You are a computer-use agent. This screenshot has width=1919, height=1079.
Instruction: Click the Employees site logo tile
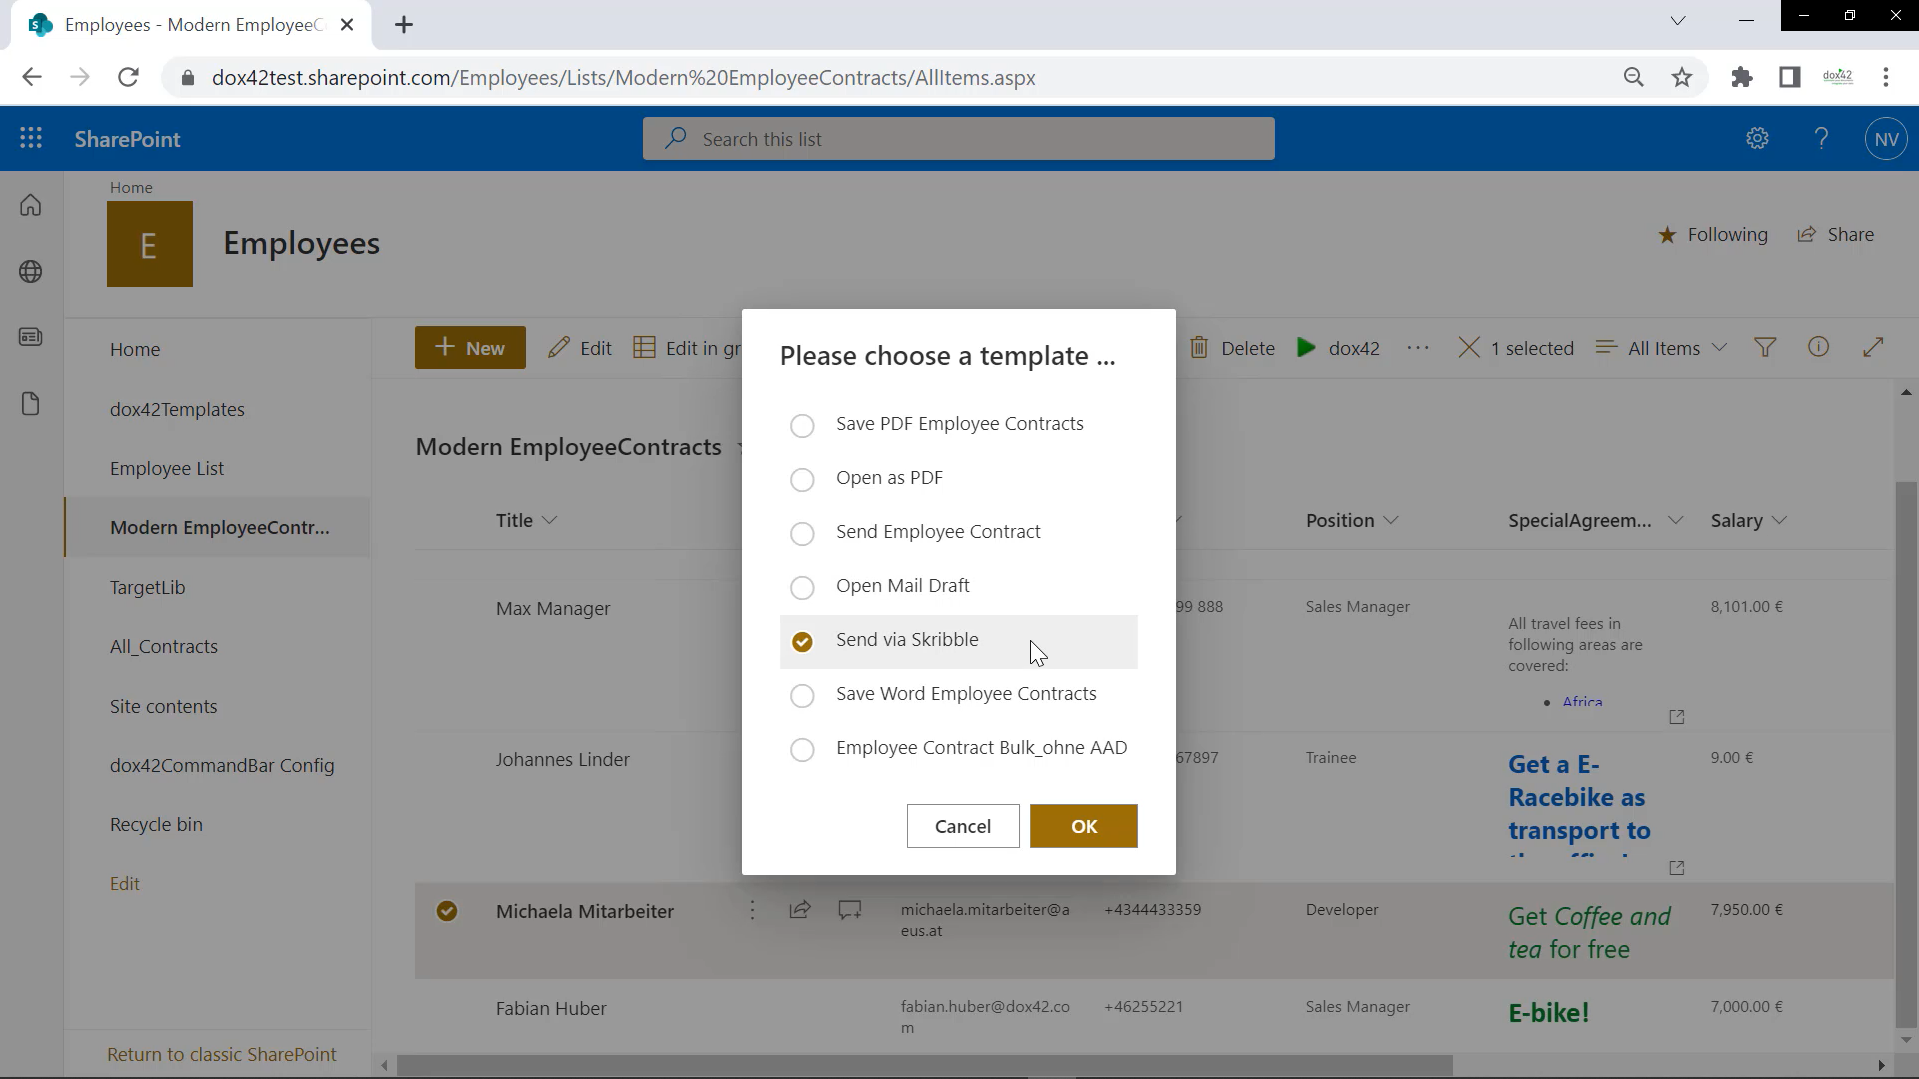click(x=150, y=244)
